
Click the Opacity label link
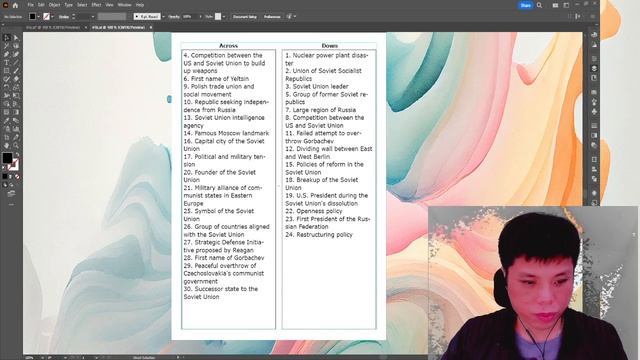174,17
